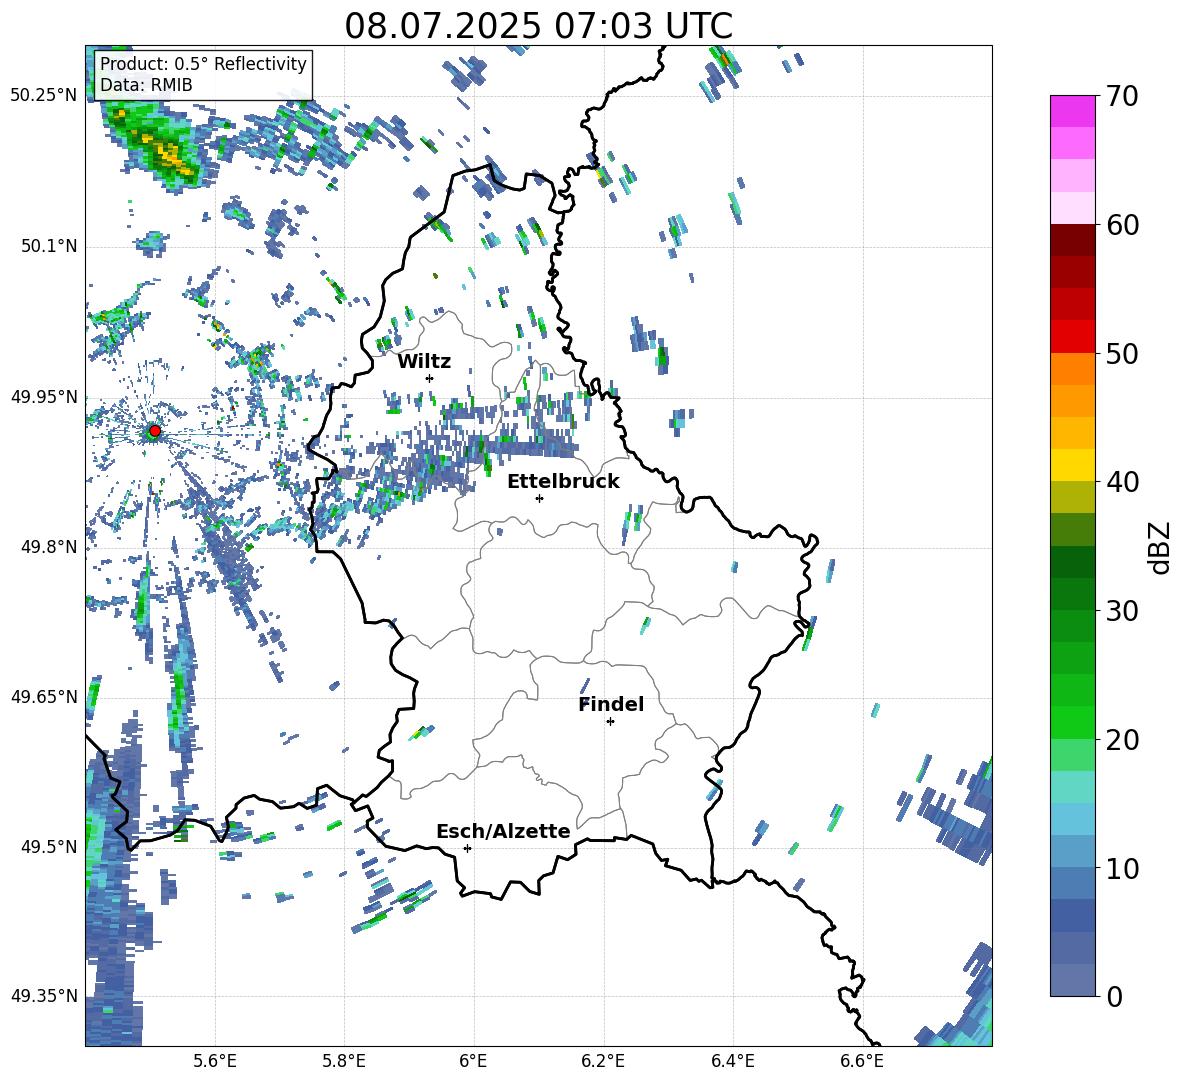Image resolution: width=1184 pixels, height=1081 pixels.
Task: Click the 10 colorbar tick label
Action: coord(1122,869)
